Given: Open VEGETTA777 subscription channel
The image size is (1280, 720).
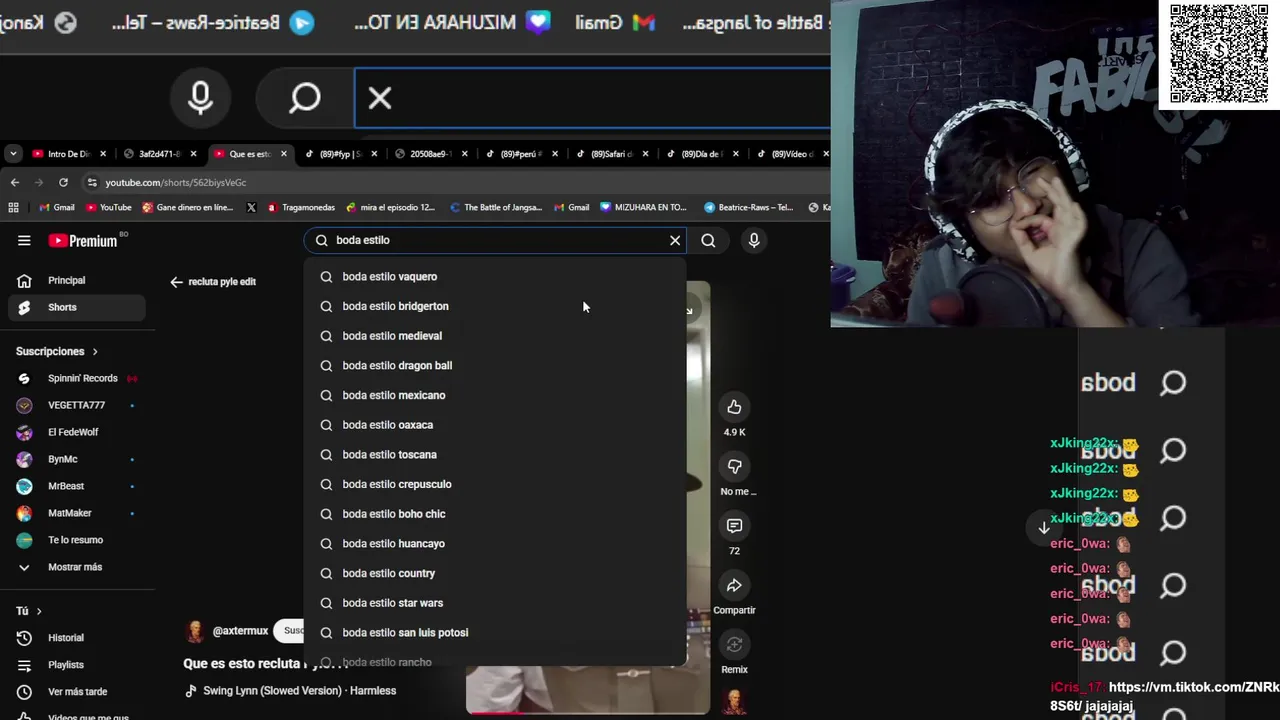Looking at the screenshot, I should [x=76, y=405].
